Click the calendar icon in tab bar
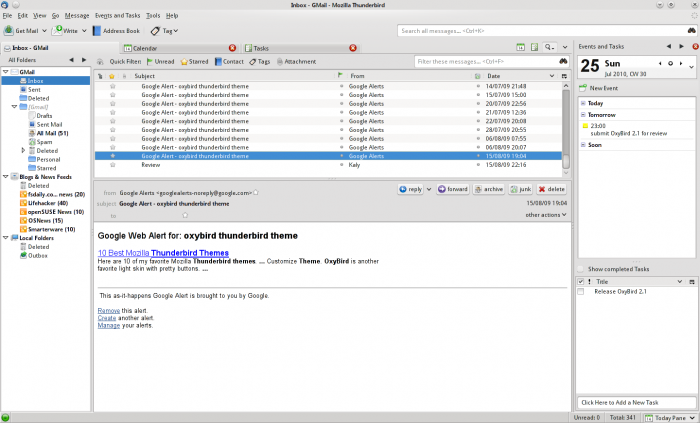 [521, 47]
